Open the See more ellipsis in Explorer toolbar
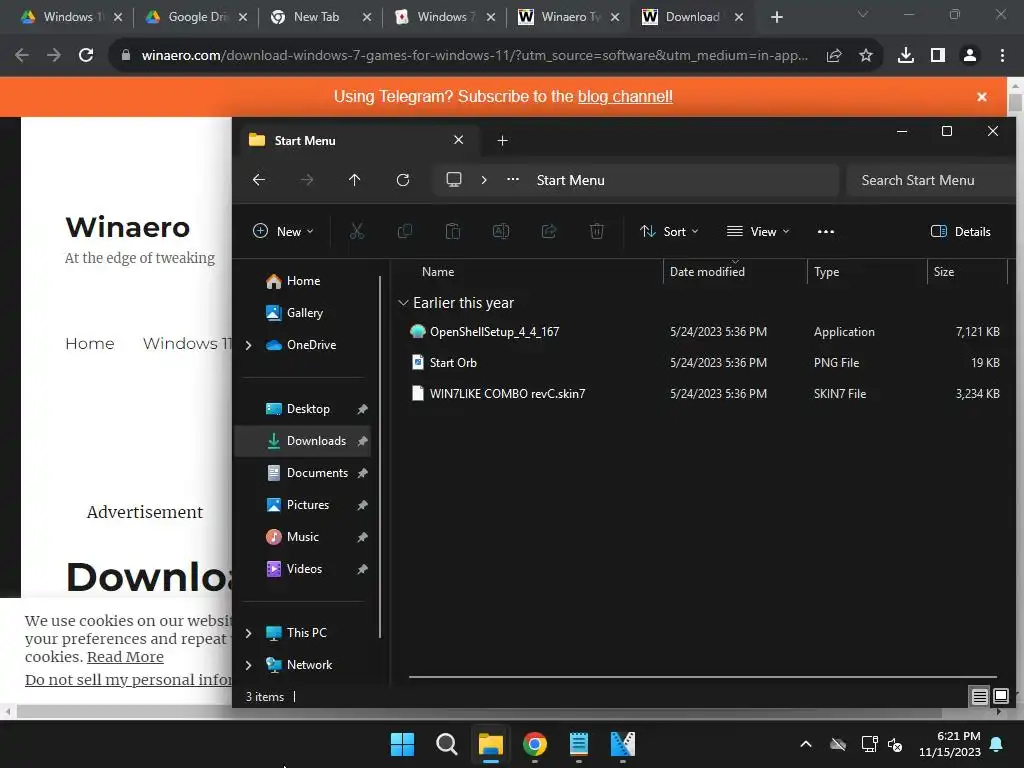 click(825, 231)
